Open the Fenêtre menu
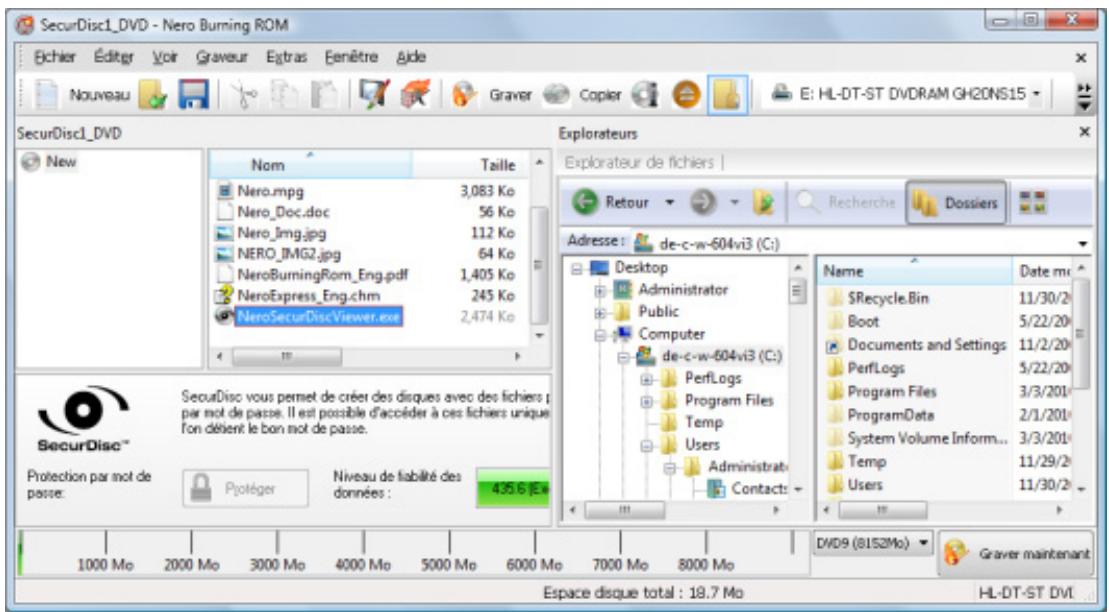The image size is (1109, 612). pos(352,57)
